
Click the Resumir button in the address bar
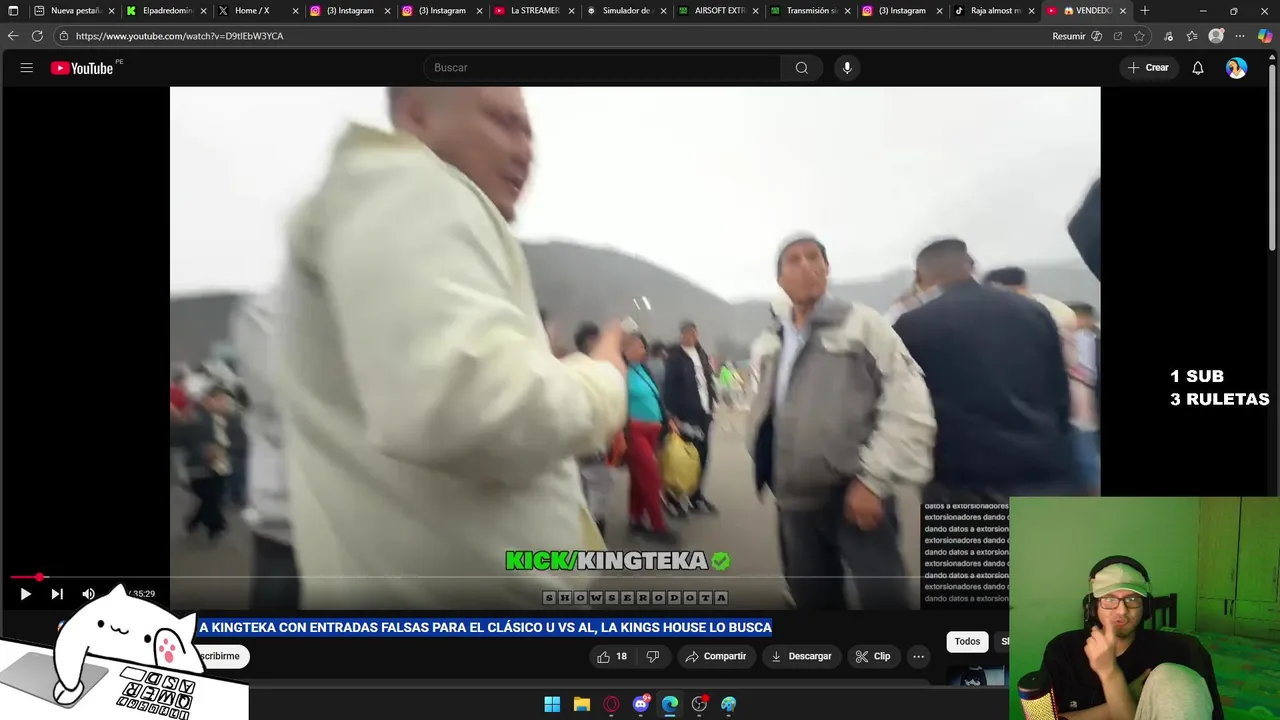pyautogui.click(x=1068, y=36)
